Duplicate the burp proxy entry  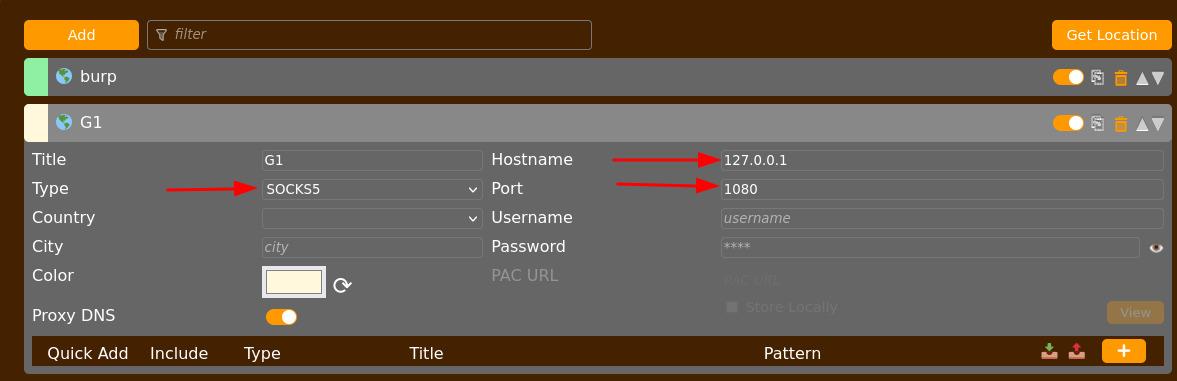[1097, 77]
